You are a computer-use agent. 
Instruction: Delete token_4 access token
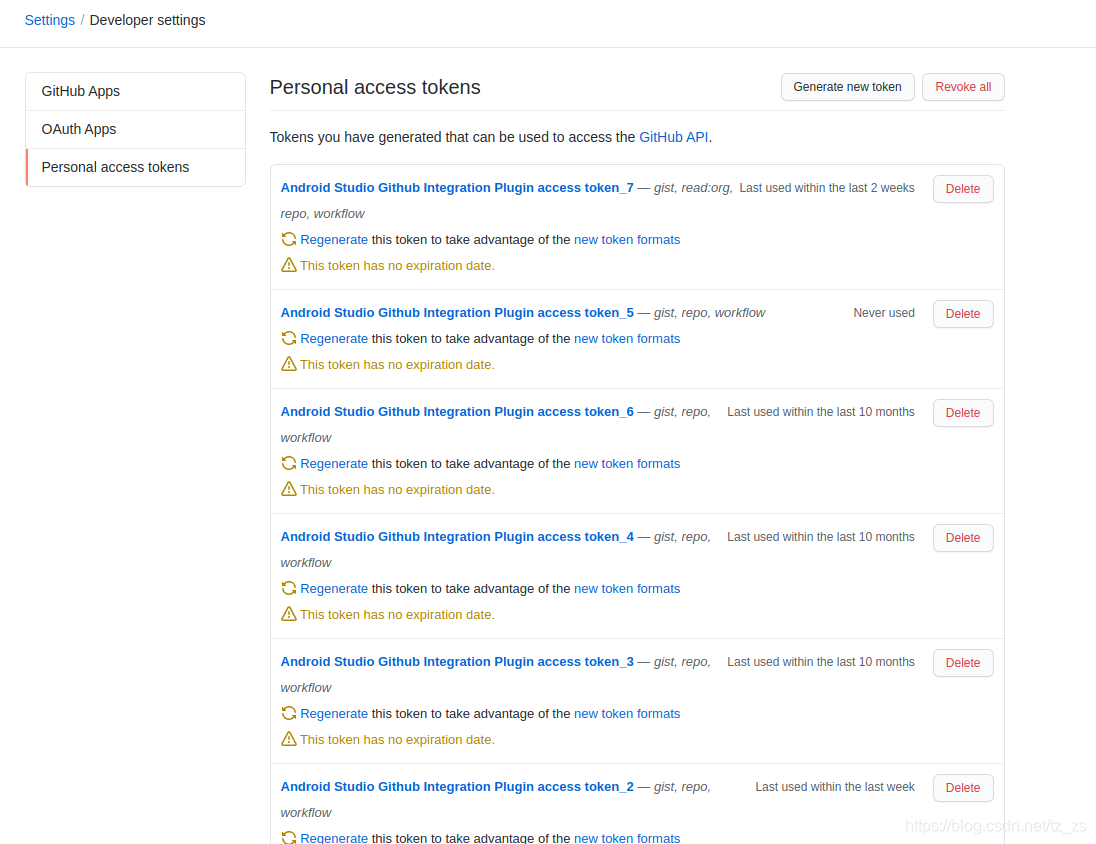[x=962, y=538]
